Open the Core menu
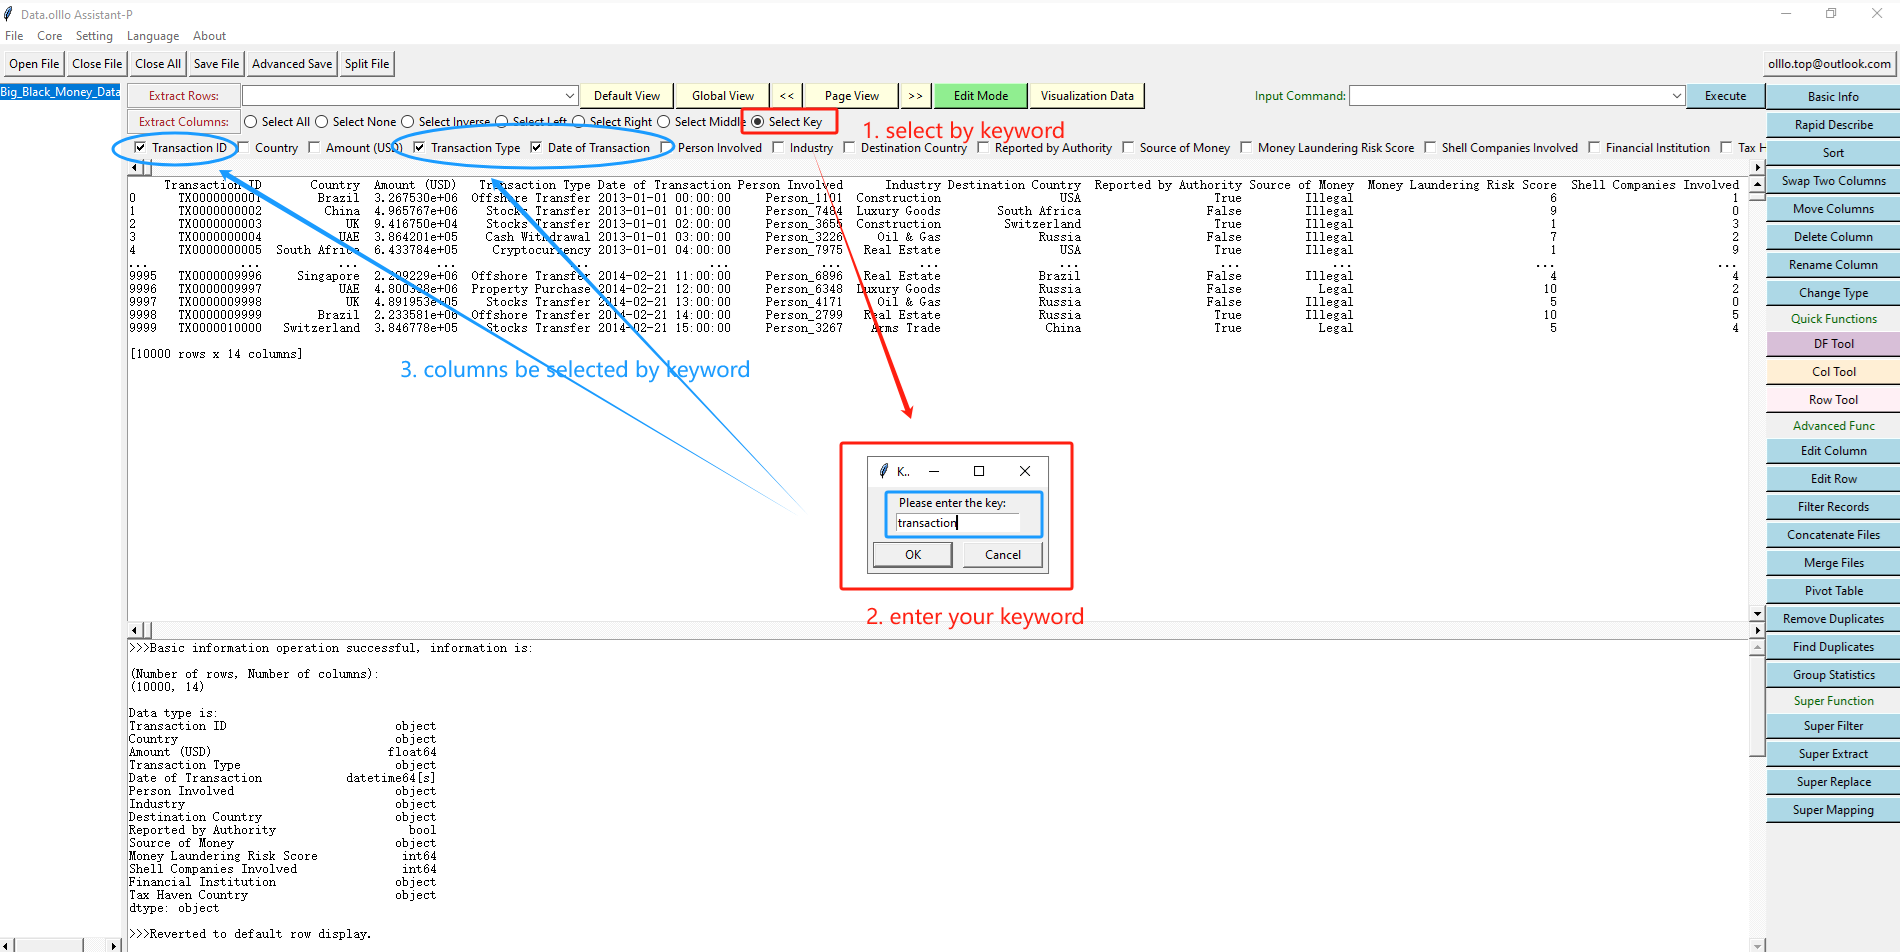1900x952 pixels. 50,36
